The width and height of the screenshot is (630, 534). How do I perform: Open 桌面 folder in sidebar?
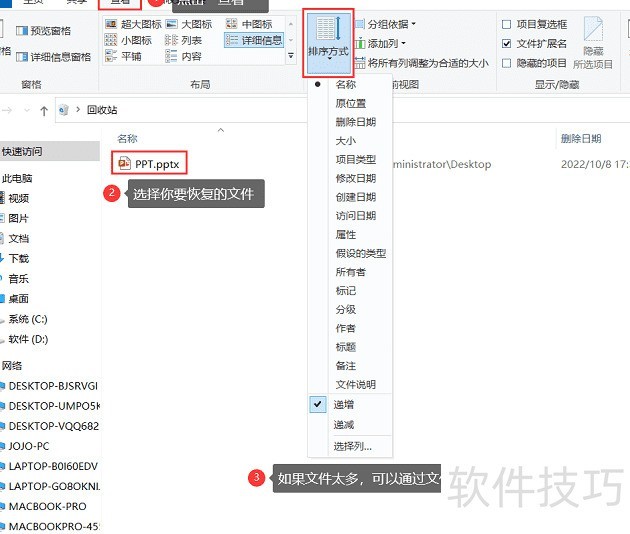tap(18, 299)
